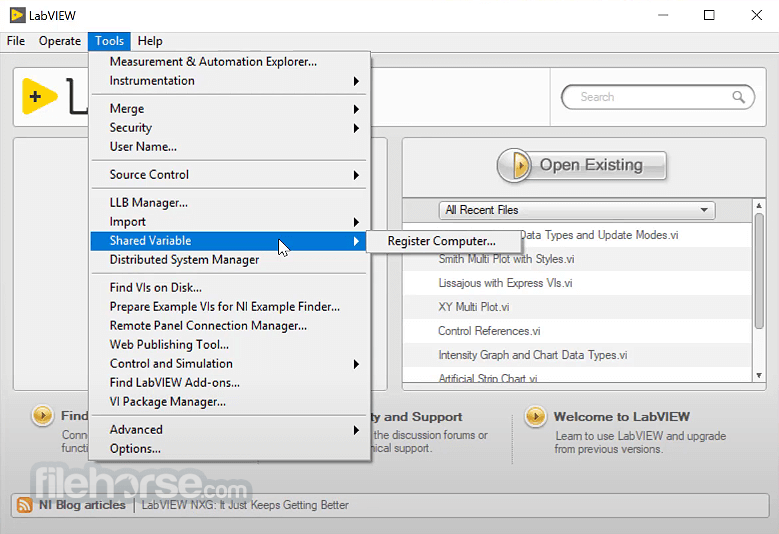Open Data Types and Update Modes.vi file
This screenshot has height=534, width=779.
point(599,235)
